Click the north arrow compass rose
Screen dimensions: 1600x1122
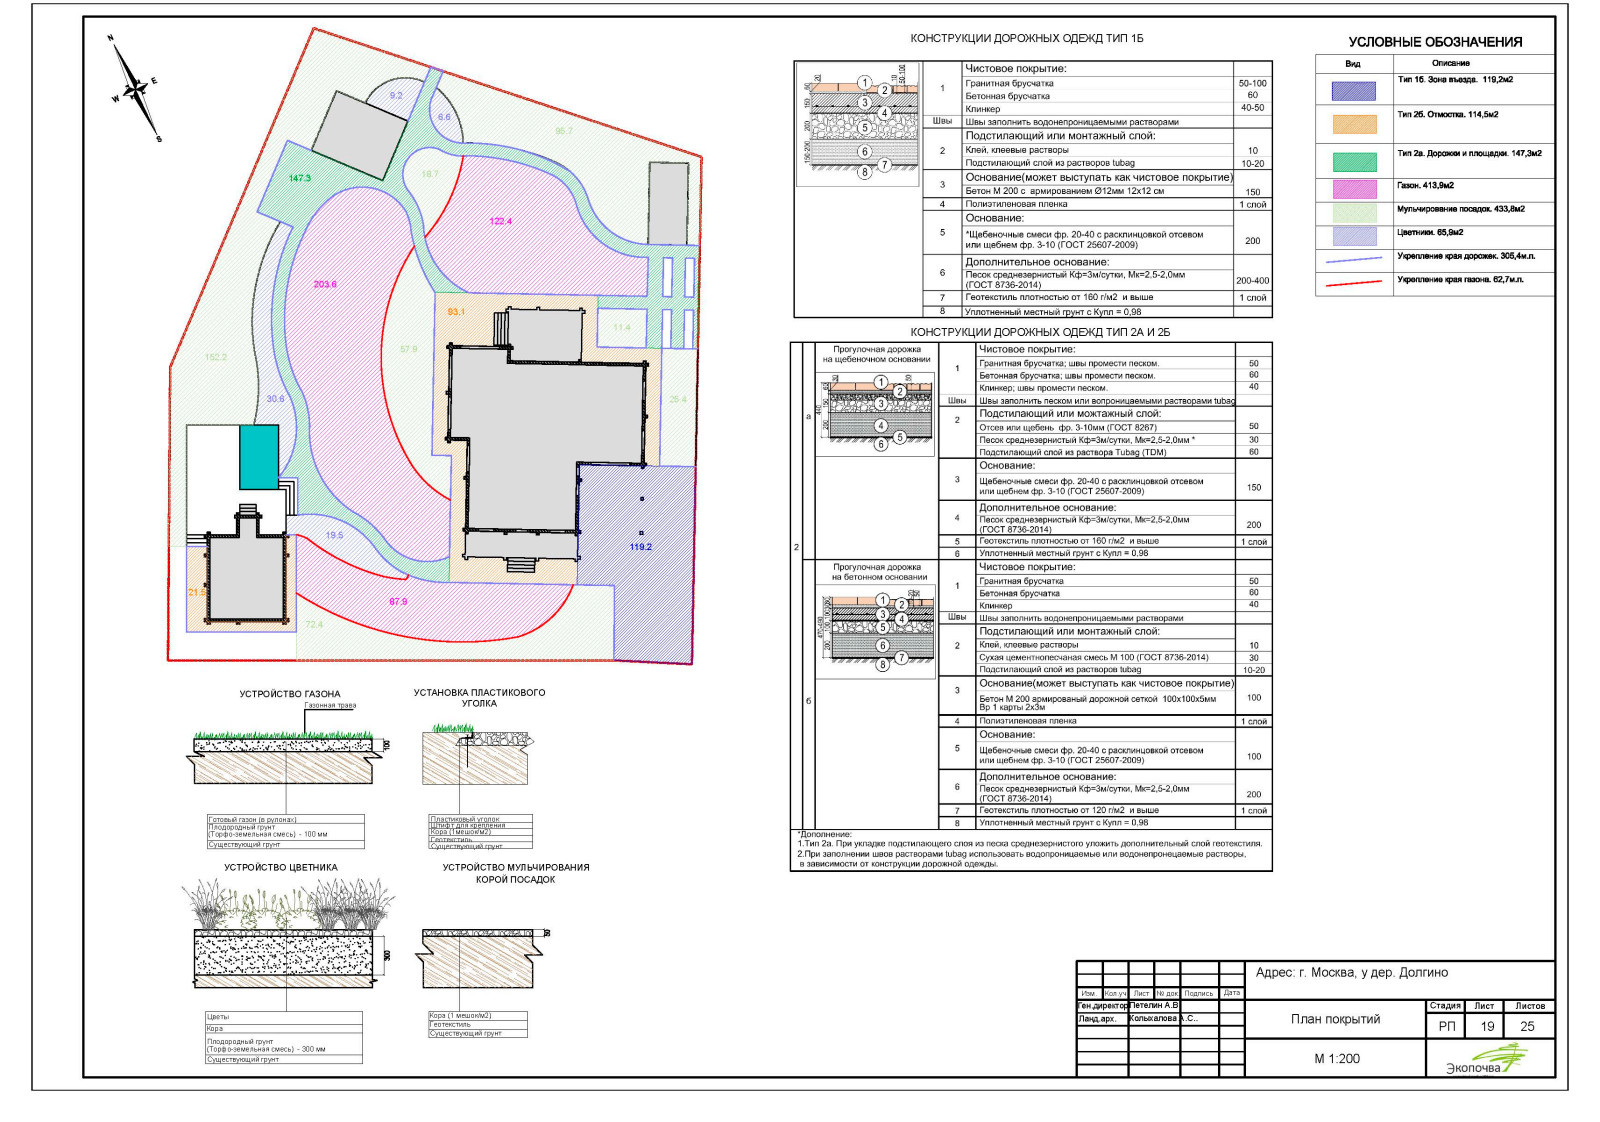135,90
